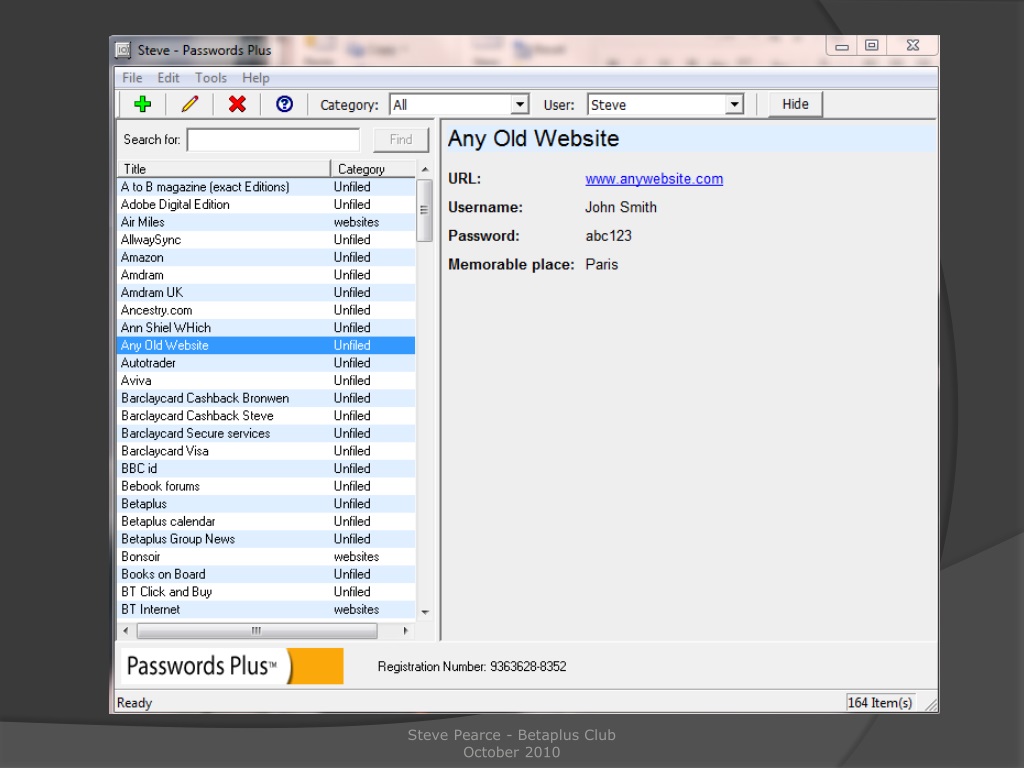Click the 'websites' category of Air Miles
This screenshot has width=1024, height=768.
point(356,222)
